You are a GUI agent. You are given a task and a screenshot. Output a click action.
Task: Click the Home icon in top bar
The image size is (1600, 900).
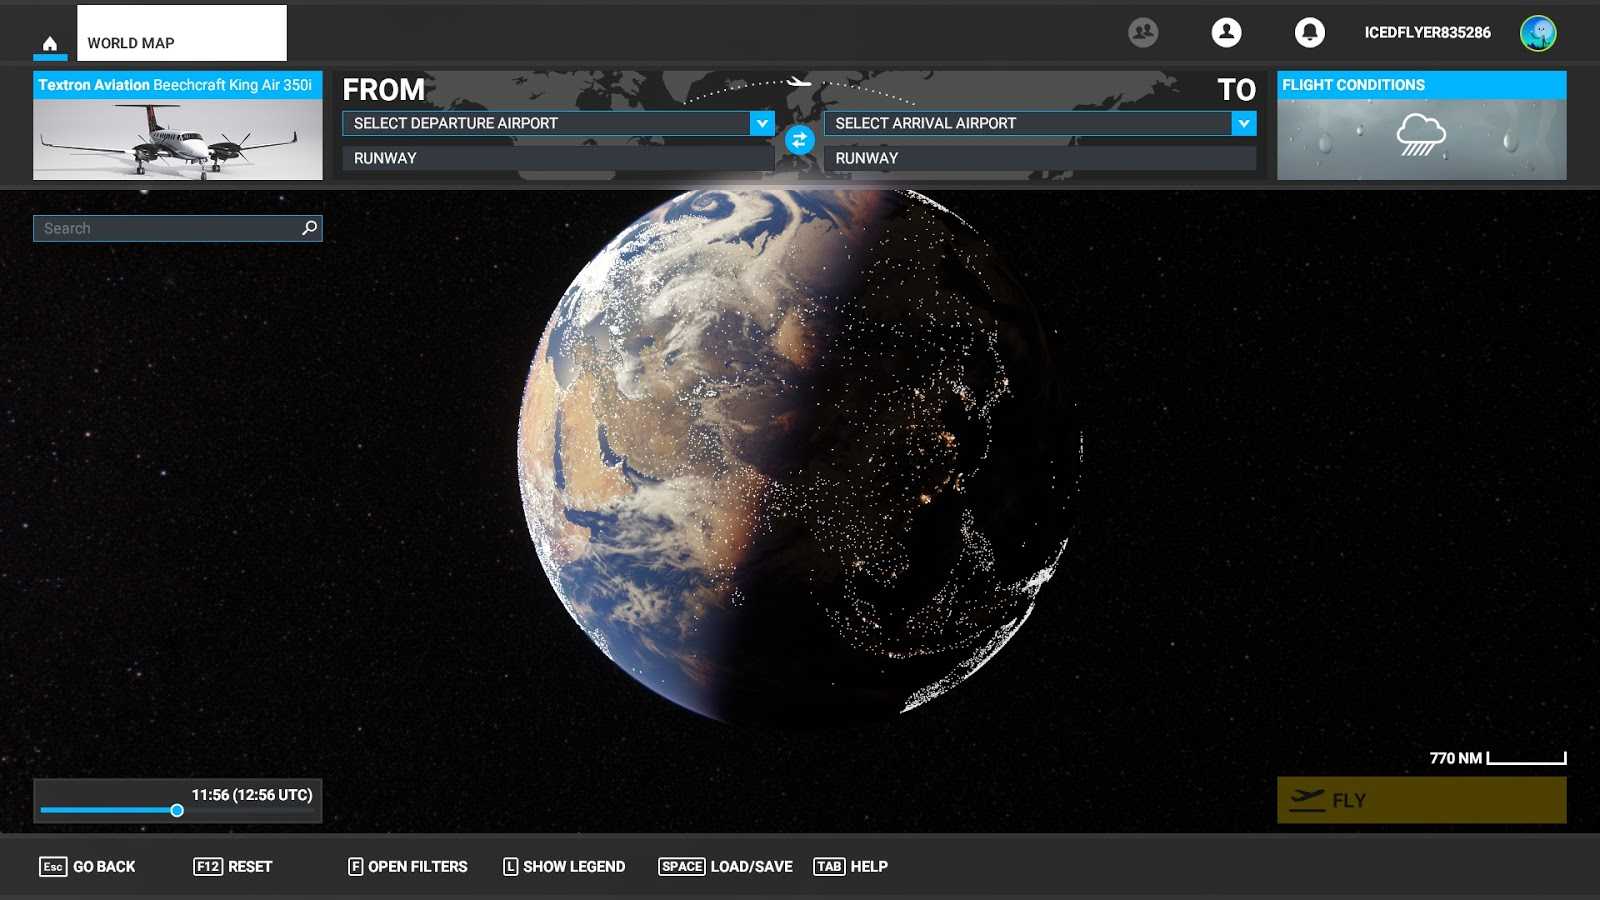click(x=49, y=43)
